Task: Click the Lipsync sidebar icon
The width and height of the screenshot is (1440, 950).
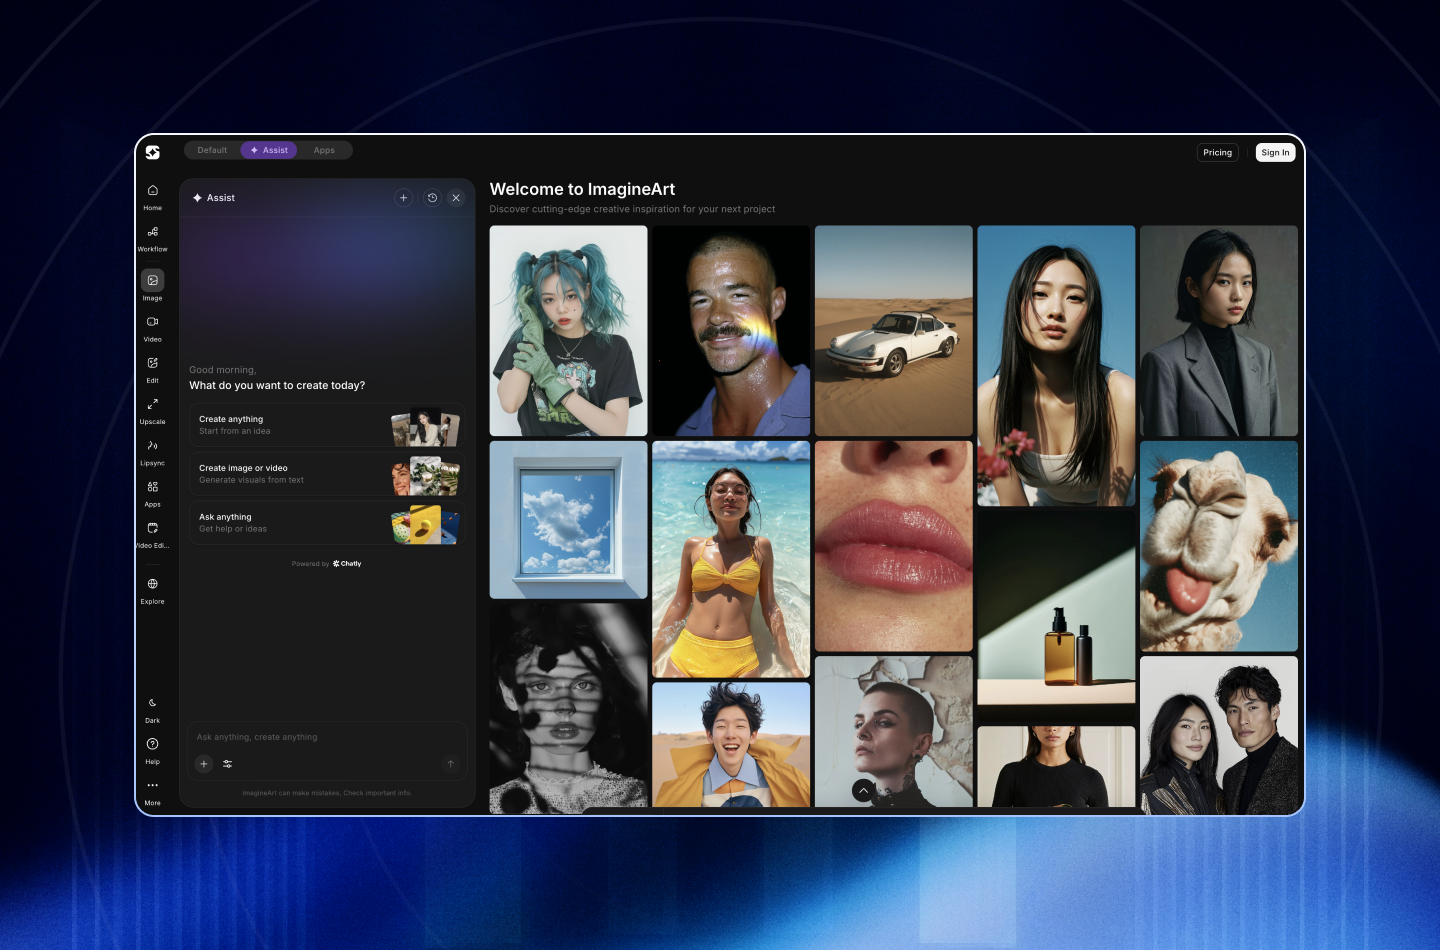Action: point(152,447)
